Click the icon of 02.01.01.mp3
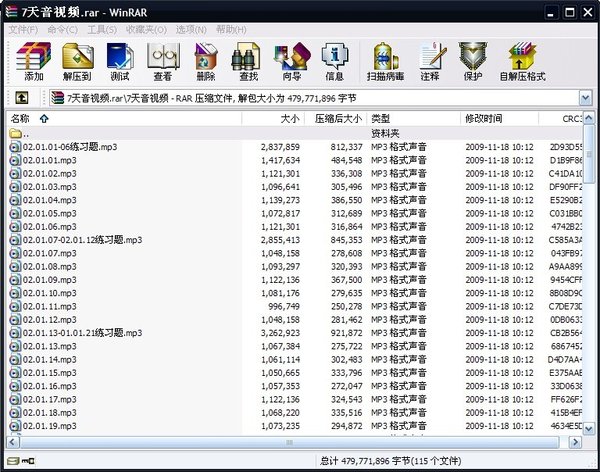 click(x=15, y=160)
